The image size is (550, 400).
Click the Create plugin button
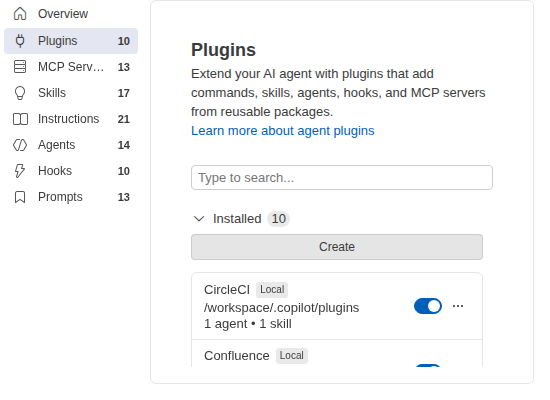pos(337,247)
